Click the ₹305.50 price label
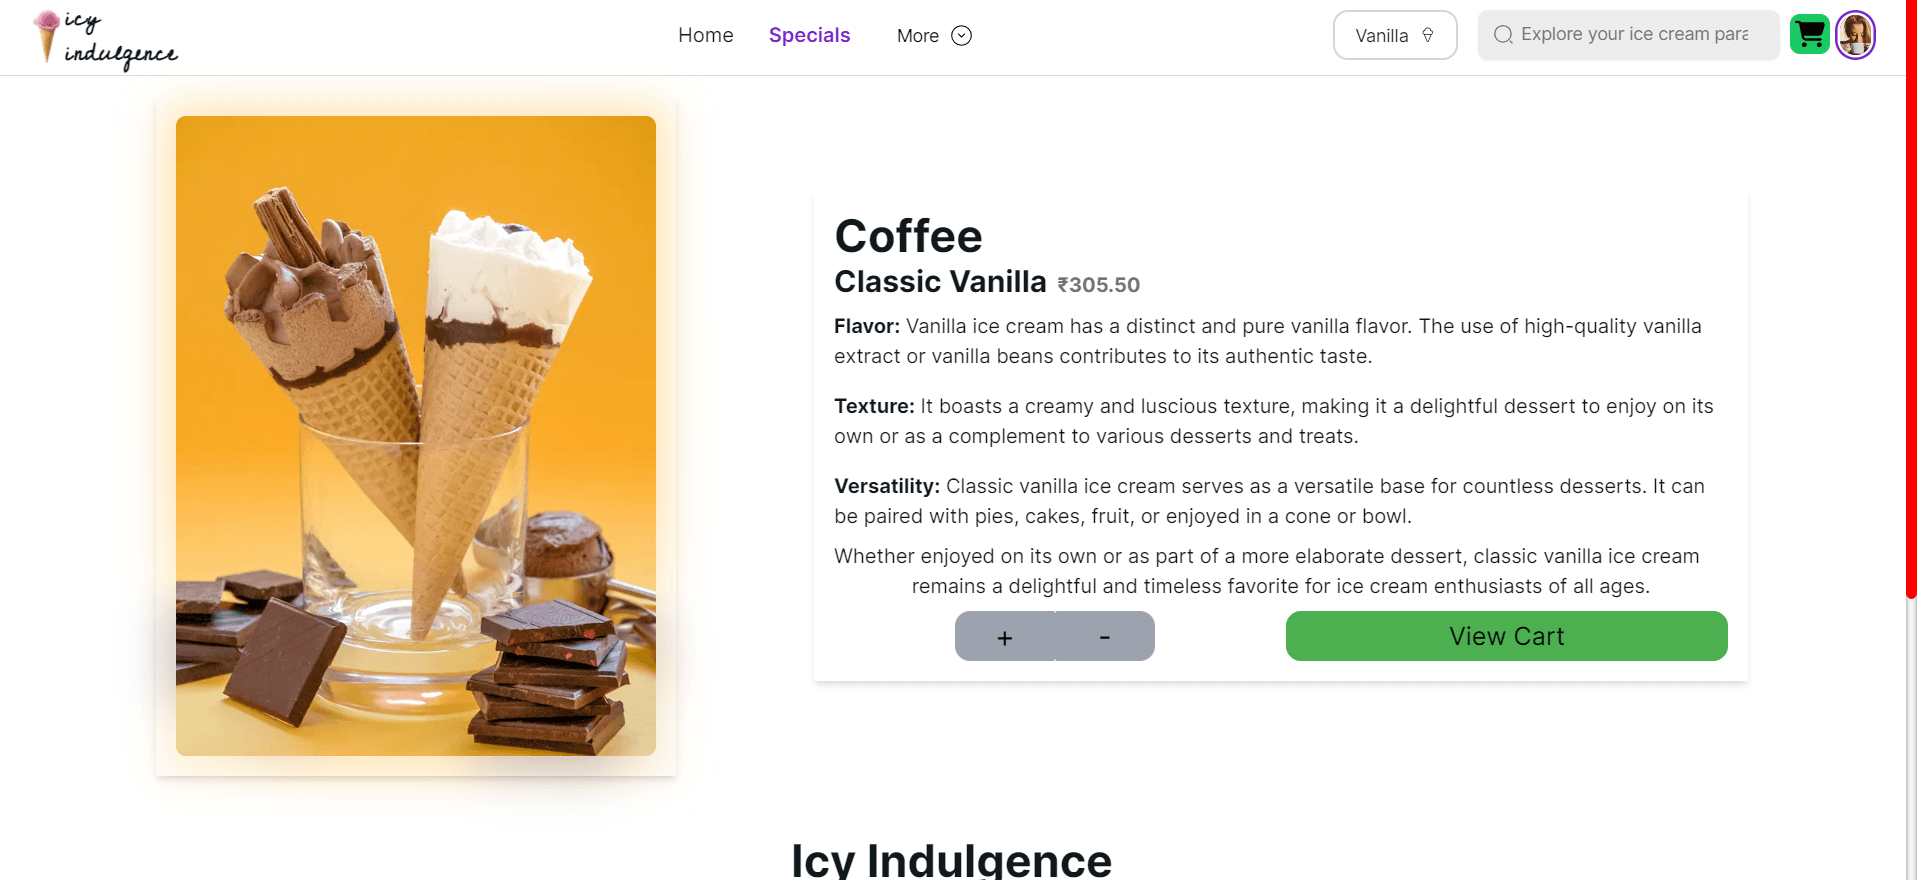Viewport: 1917px width, 880px height. (1098, 285)
